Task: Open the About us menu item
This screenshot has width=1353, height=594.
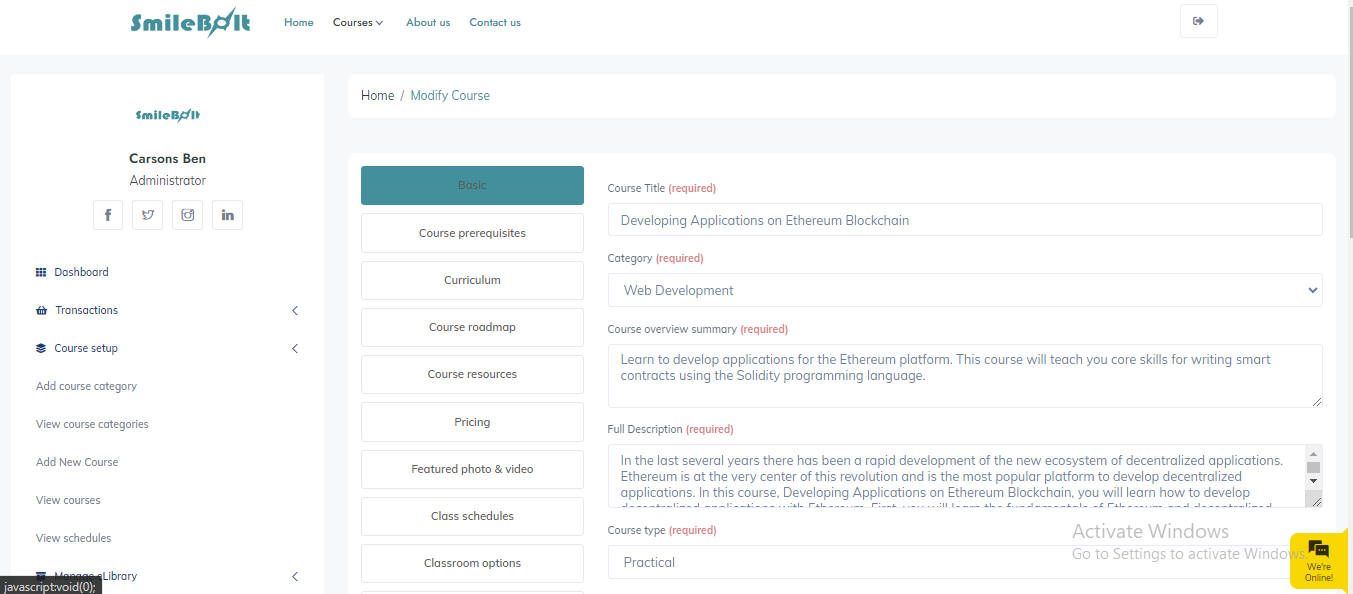Action: 428,22
